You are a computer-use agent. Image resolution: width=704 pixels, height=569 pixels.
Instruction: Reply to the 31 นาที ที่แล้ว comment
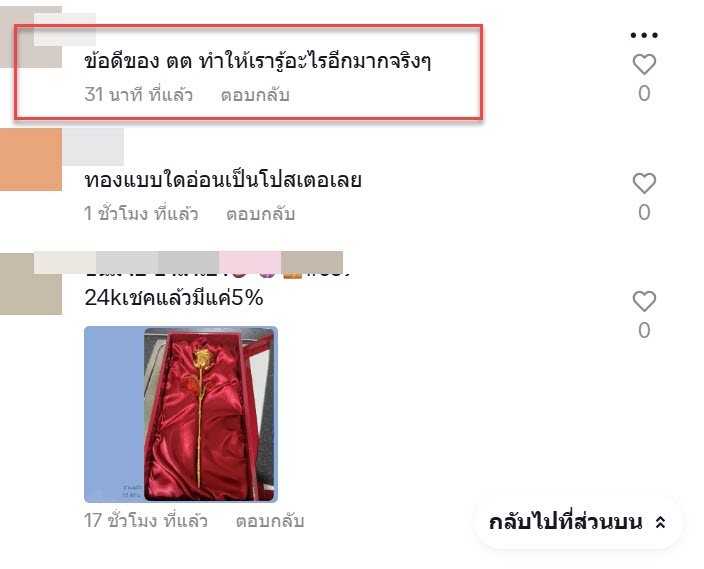pyautogui.click(x=255, y=95)
